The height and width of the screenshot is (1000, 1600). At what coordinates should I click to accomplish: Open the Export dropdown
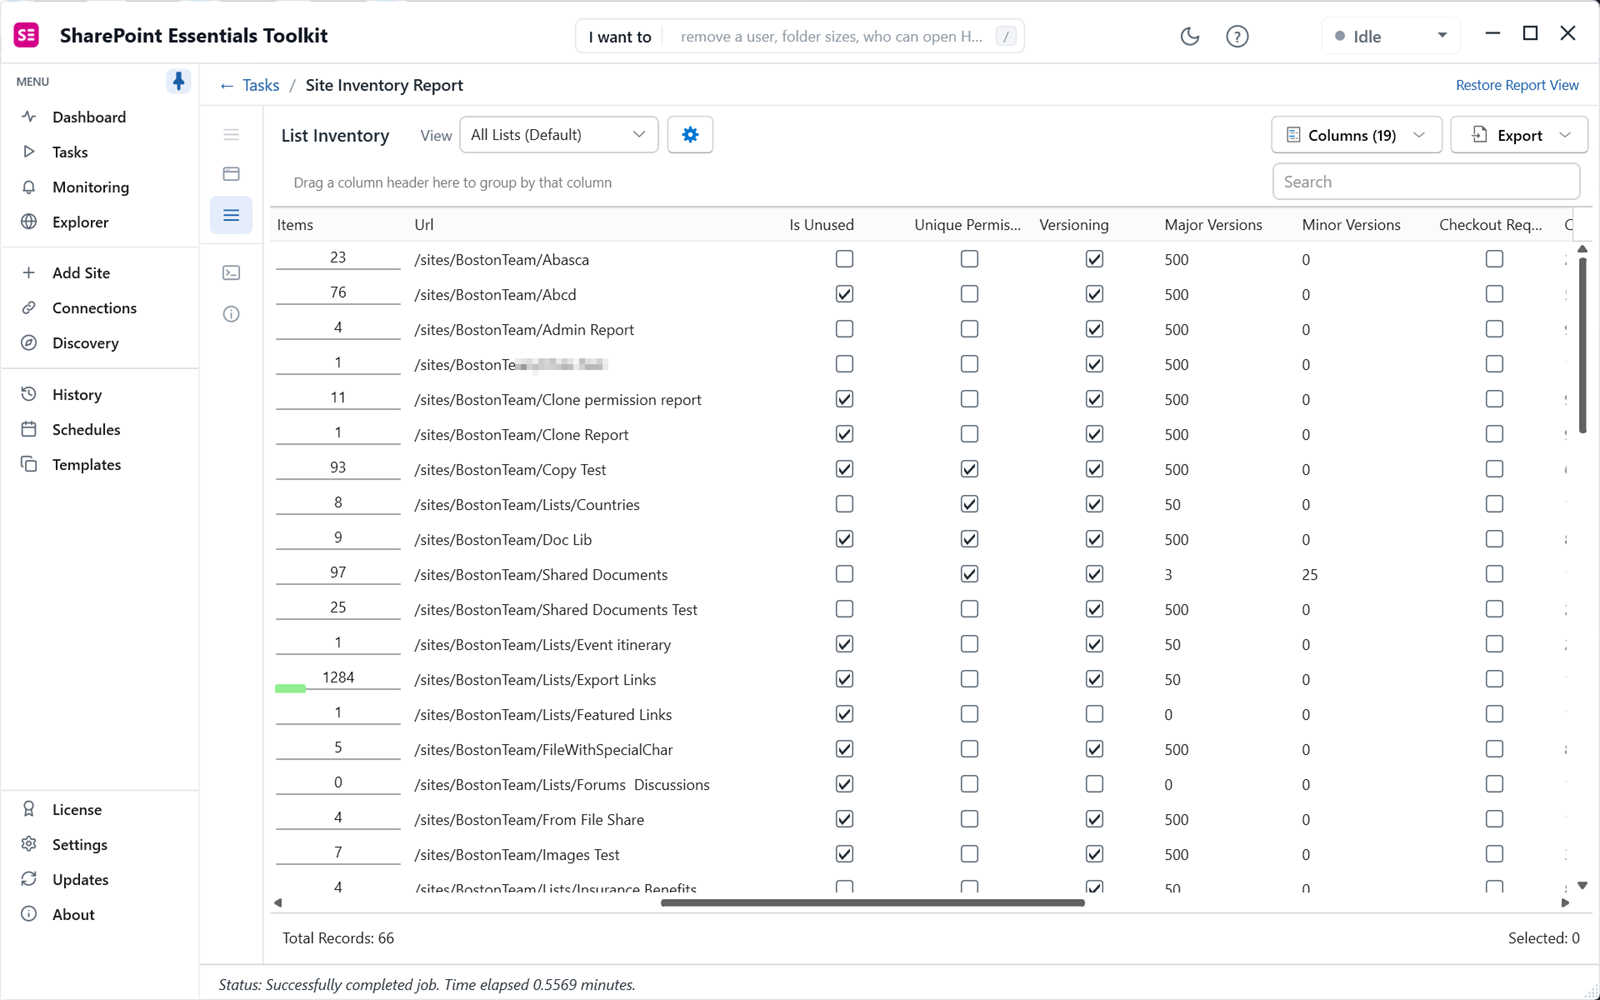(1519, 135)
